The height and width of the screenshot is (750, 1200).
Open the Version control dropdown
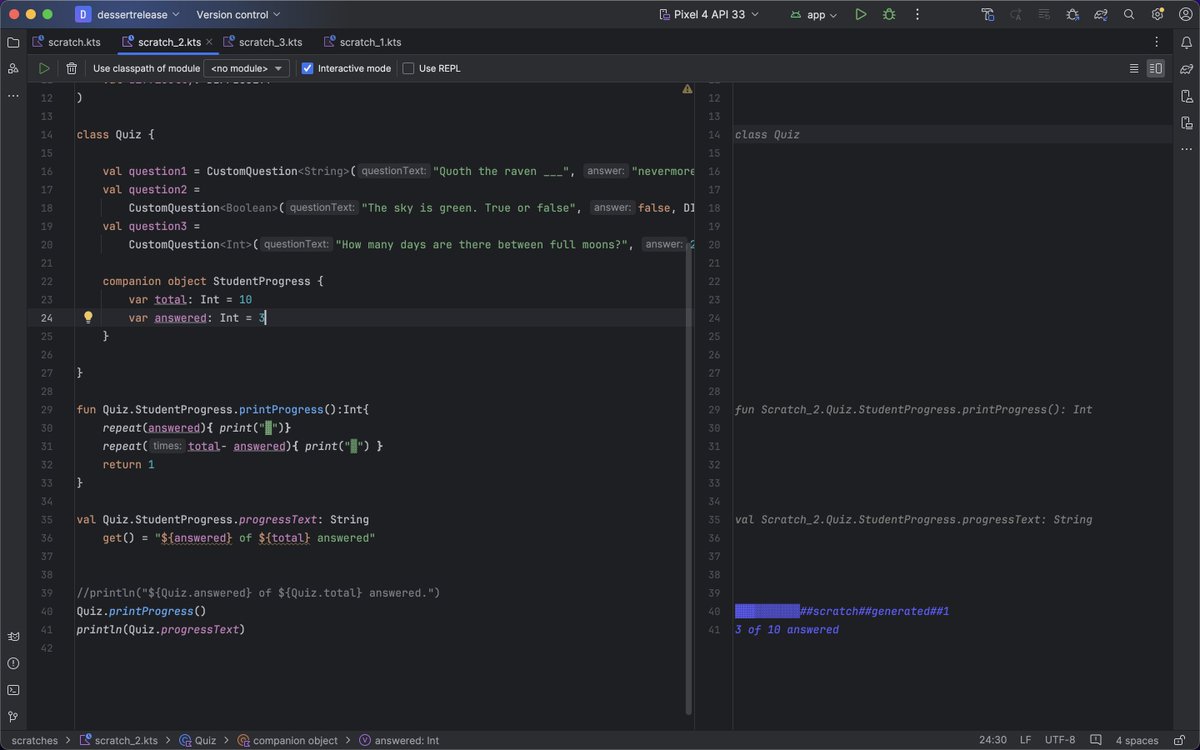click(238, 15)
